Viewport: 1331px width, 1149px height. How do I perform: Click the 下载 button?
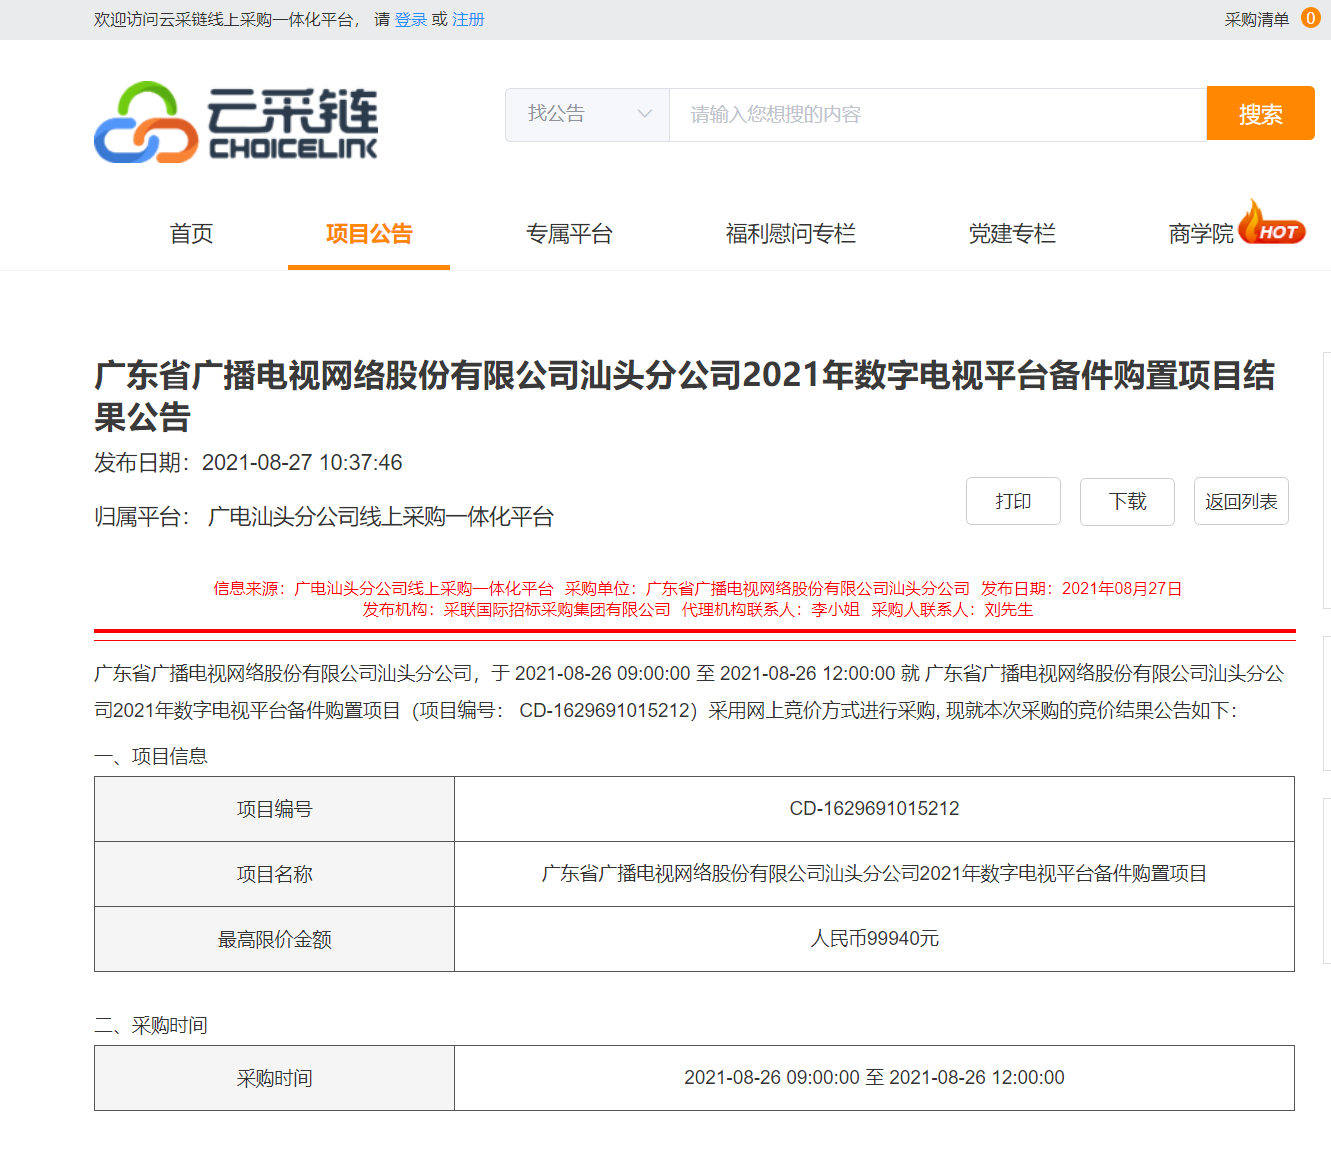[x=1127, y=501]
